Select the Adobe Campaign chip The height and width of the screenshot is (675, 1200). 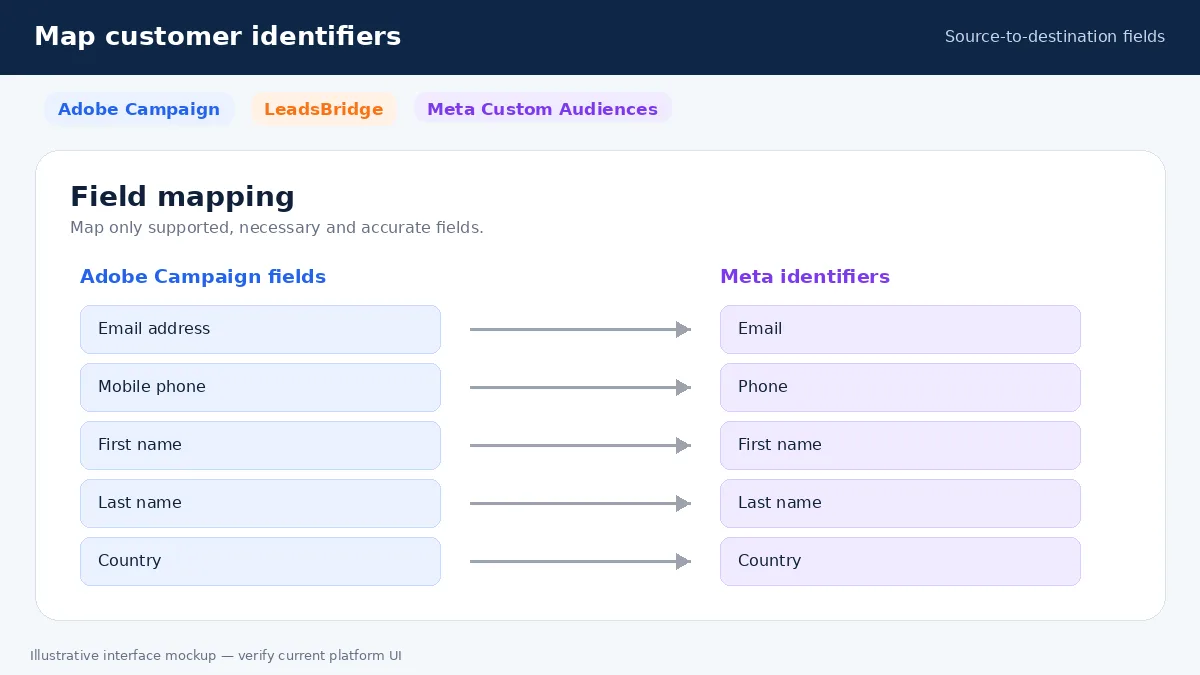[139, 109]
